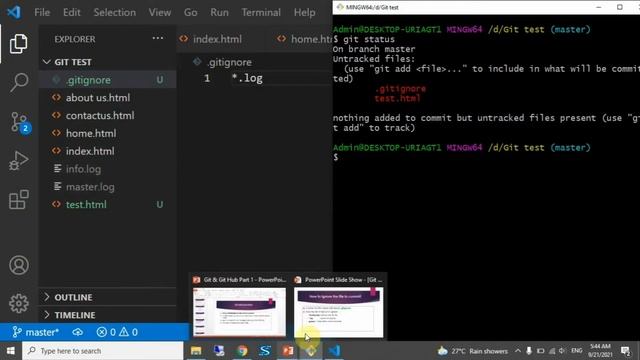Open the Accounts icon in activity bar
The width and height of the screenshot is (640, 360).
click(x=19, y=265)
